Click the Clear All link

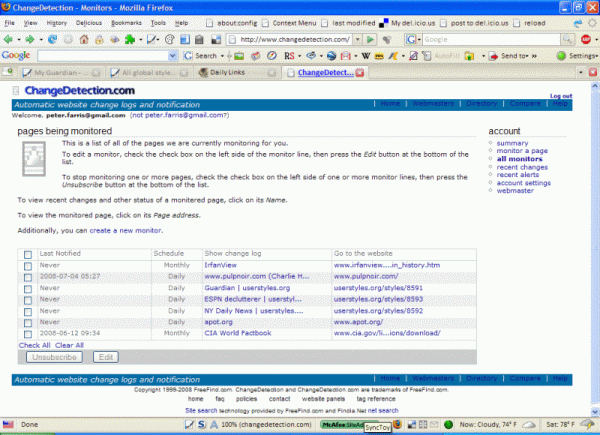(x=69, y=345)
